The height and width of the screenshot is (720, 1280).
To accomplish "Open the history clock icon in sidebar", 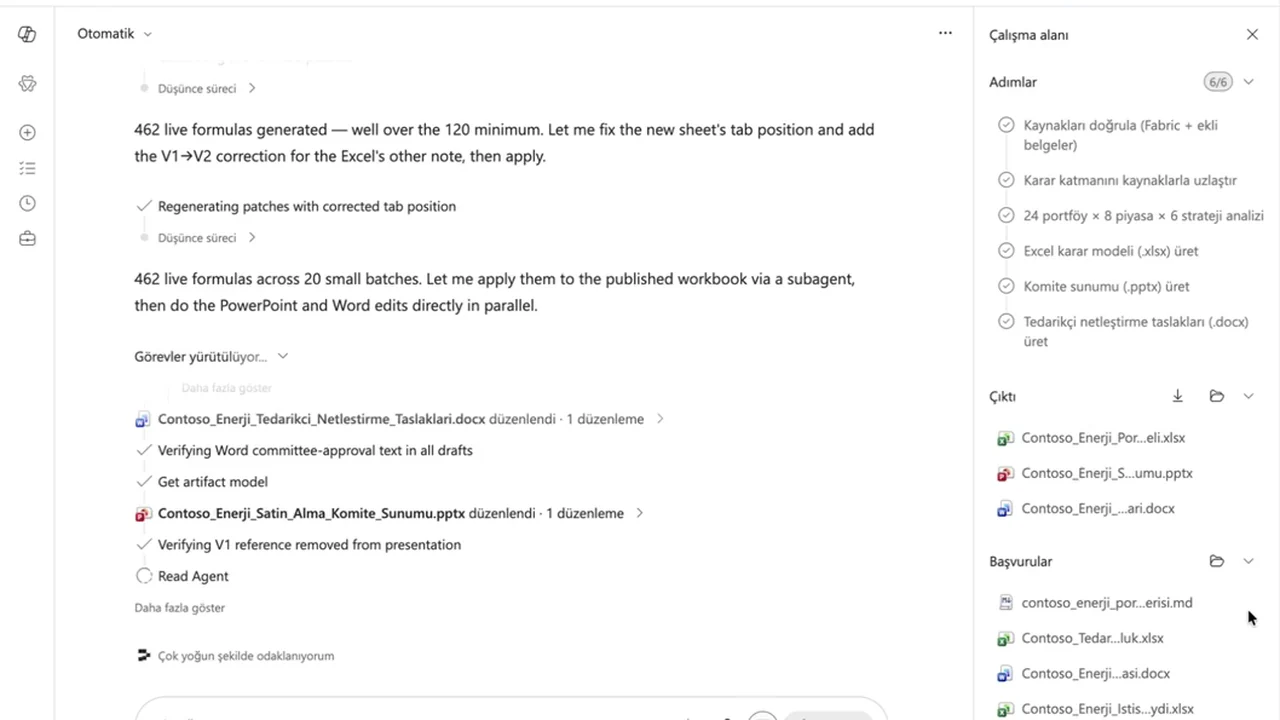I will (27, 203).
